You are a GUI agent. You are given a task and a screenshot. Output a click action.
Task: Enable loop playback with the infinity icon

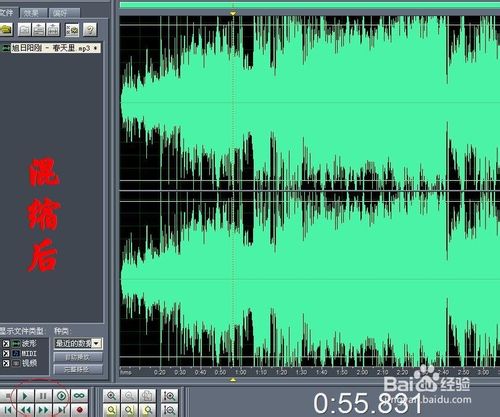[x=79, y=396]
